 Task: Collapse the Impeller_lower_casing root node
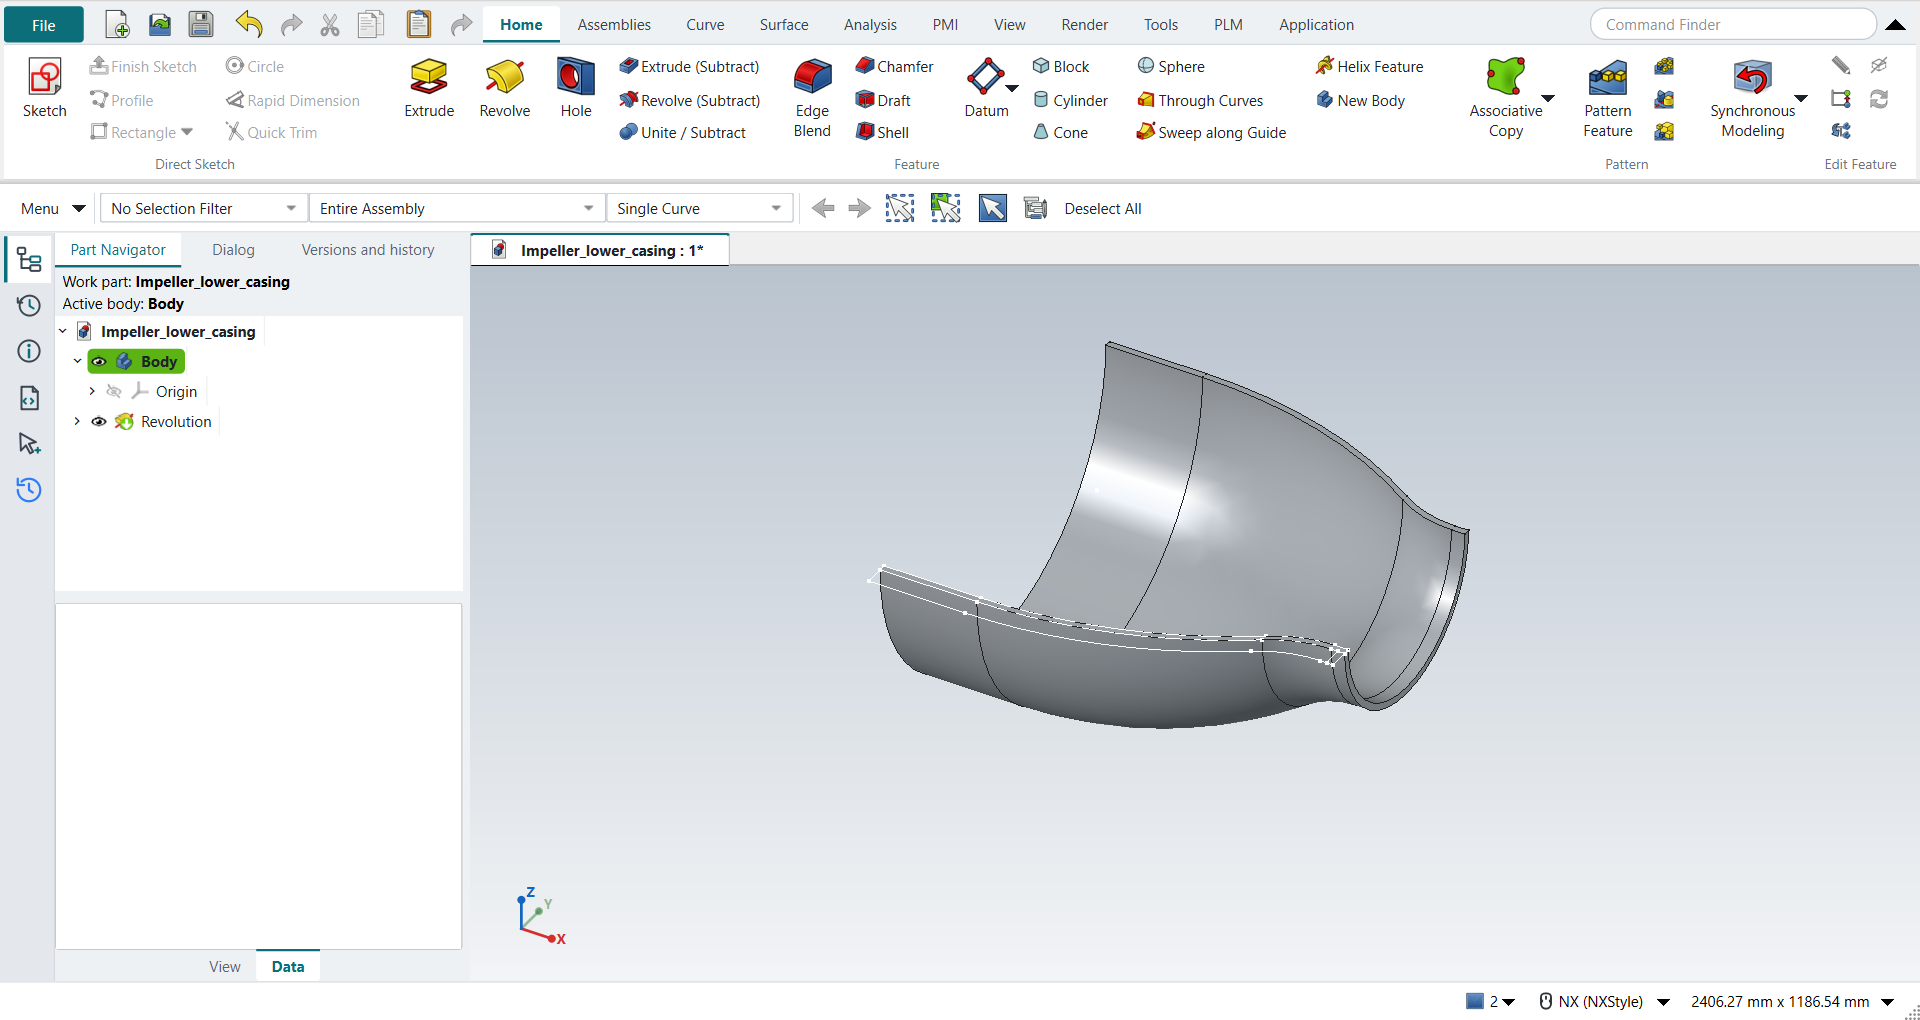[x=63, y=332]
